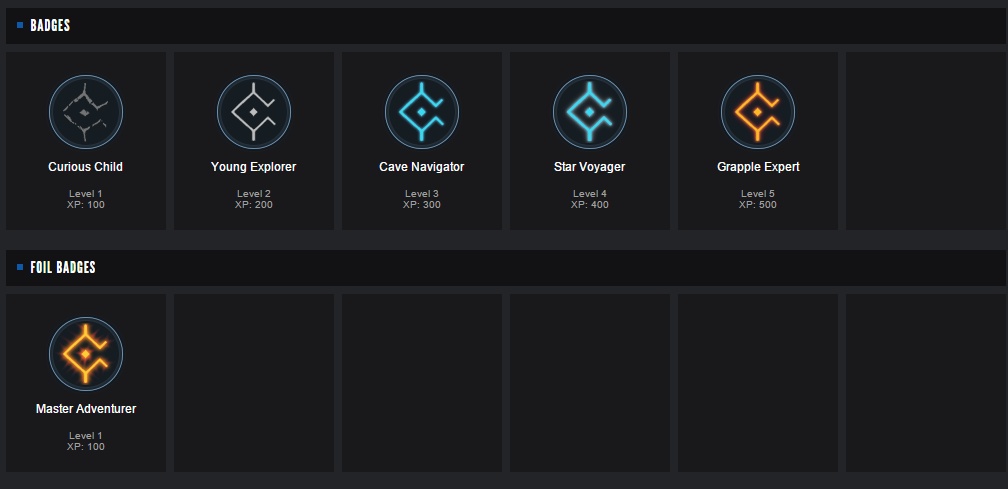Click the BADGES section header

50,26
